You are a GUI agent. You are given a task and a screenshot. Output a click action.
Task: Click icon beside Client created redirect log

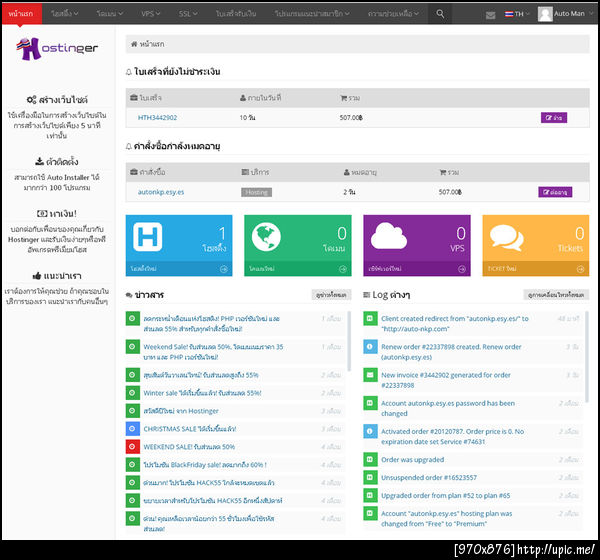370,318
